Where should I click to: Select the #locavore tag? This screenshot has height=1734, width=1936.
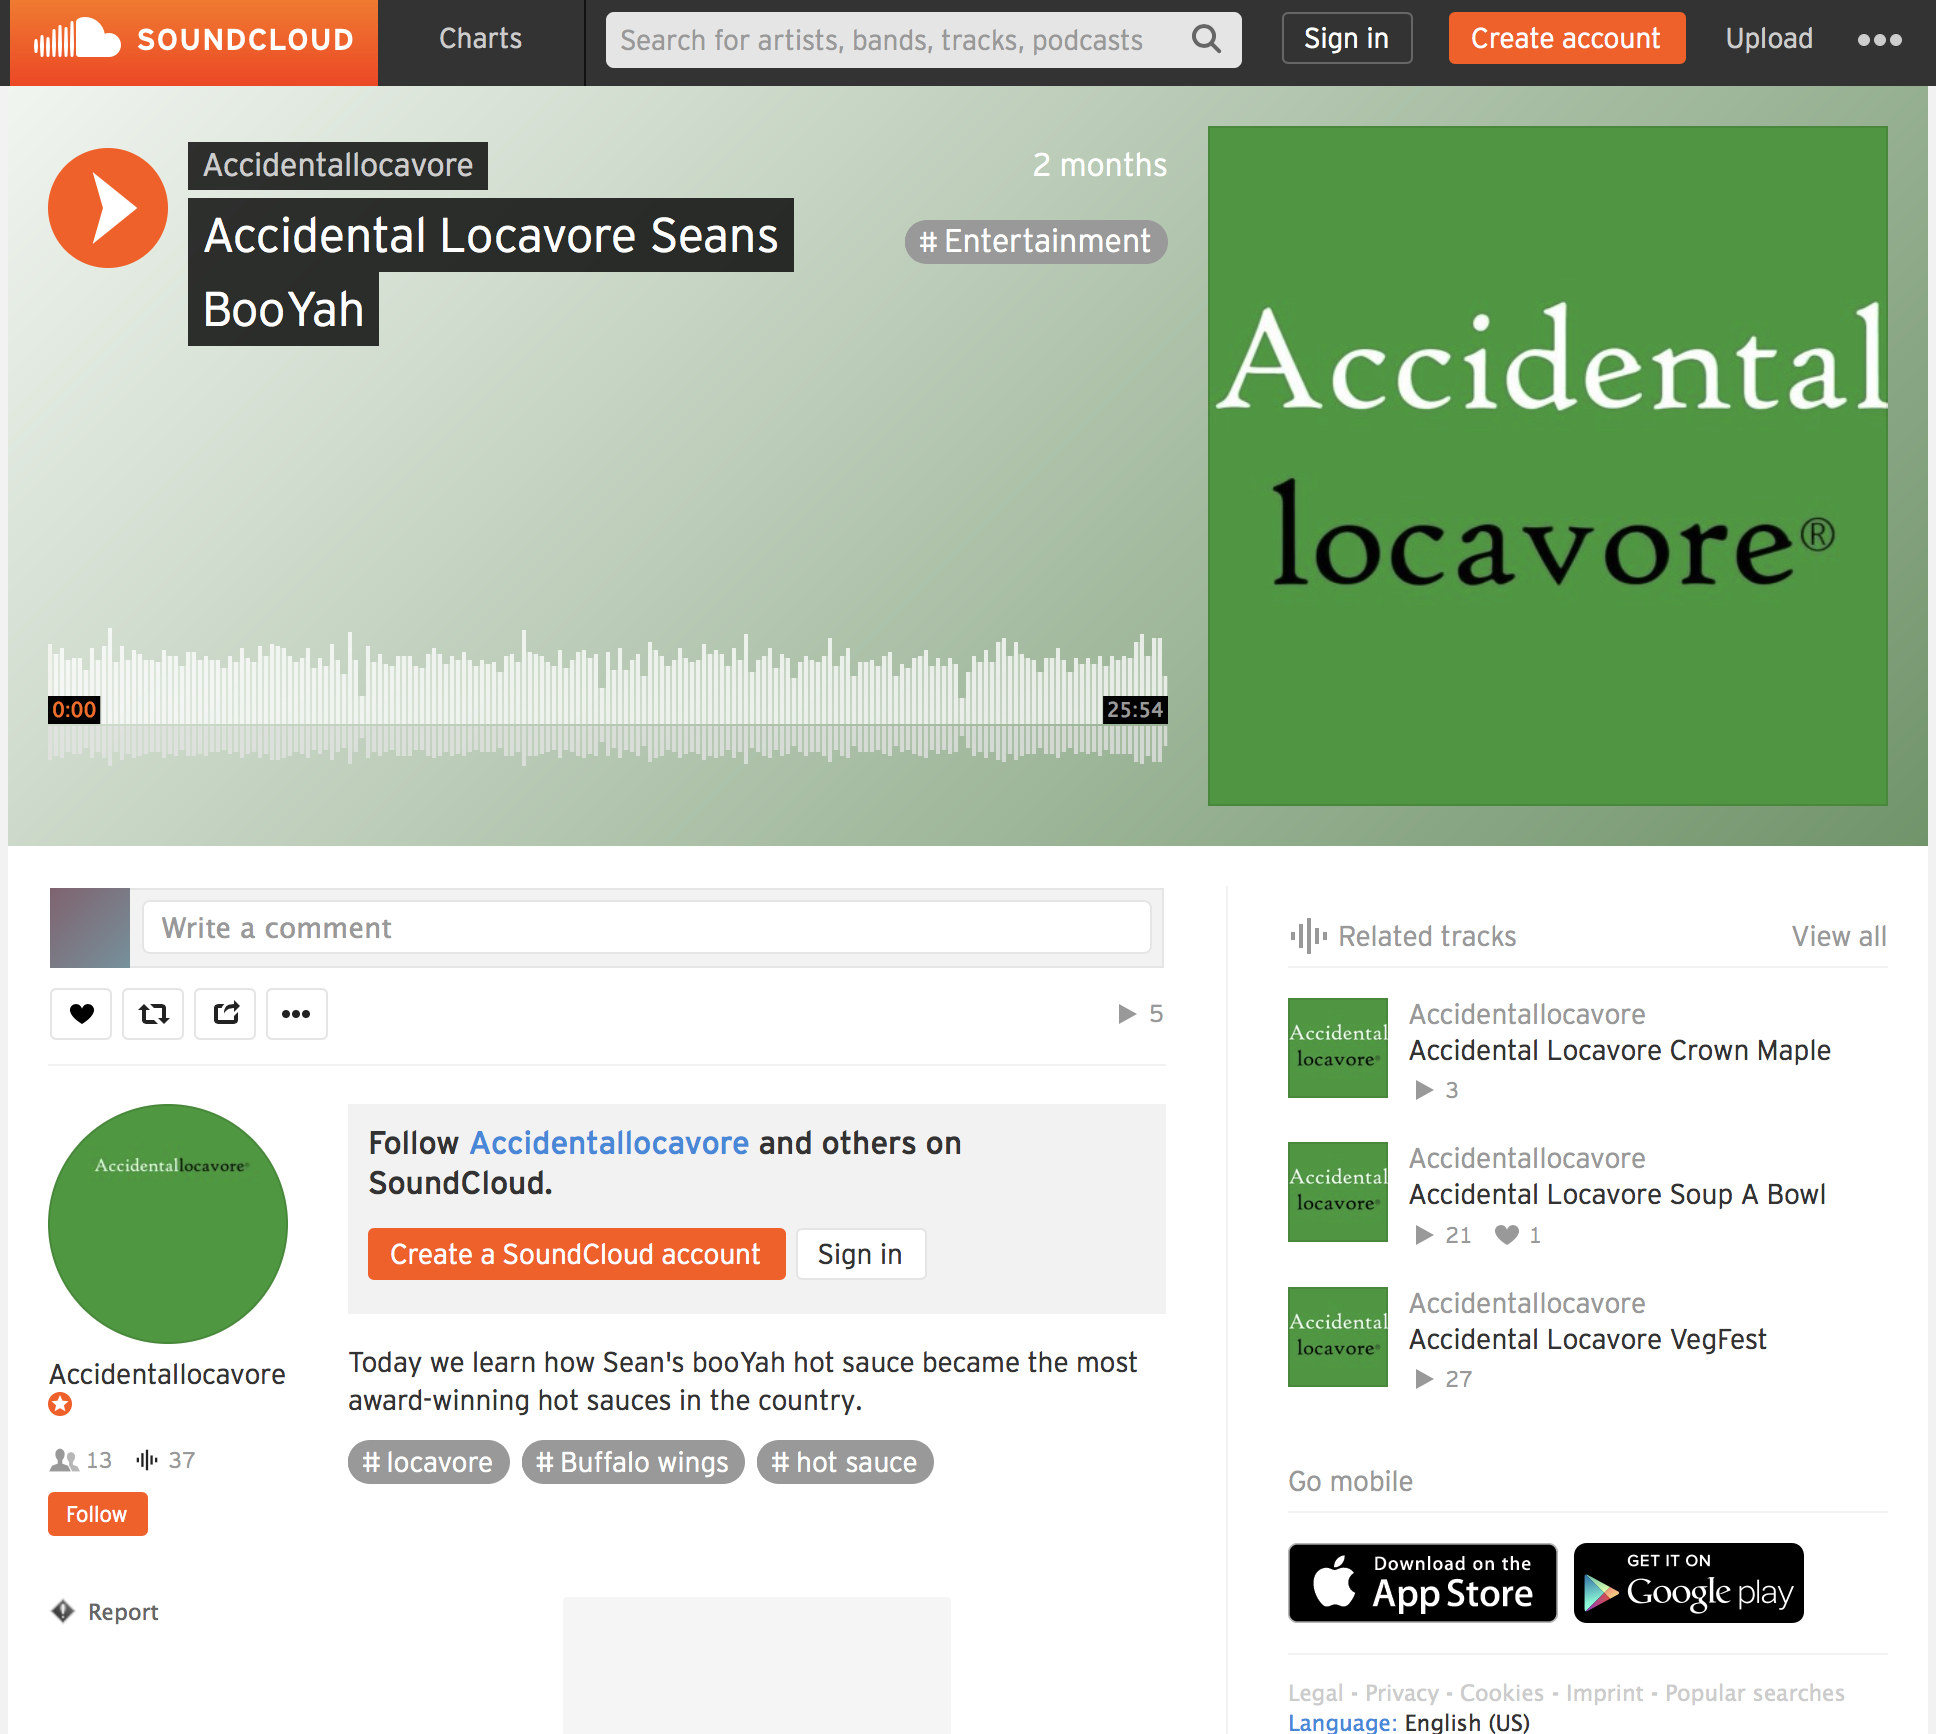click(428, 1462)
